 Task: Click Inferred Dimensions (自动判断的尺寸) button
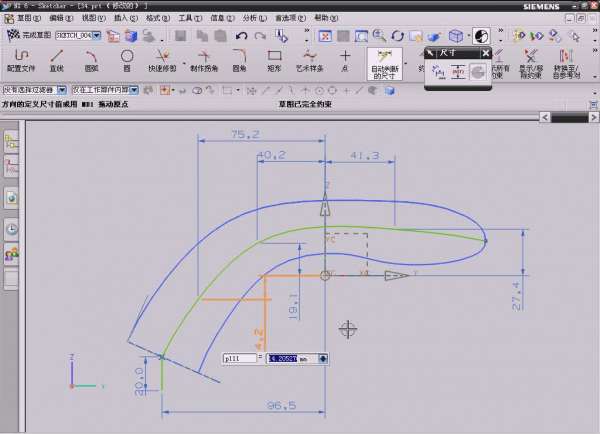pos(384,63)
